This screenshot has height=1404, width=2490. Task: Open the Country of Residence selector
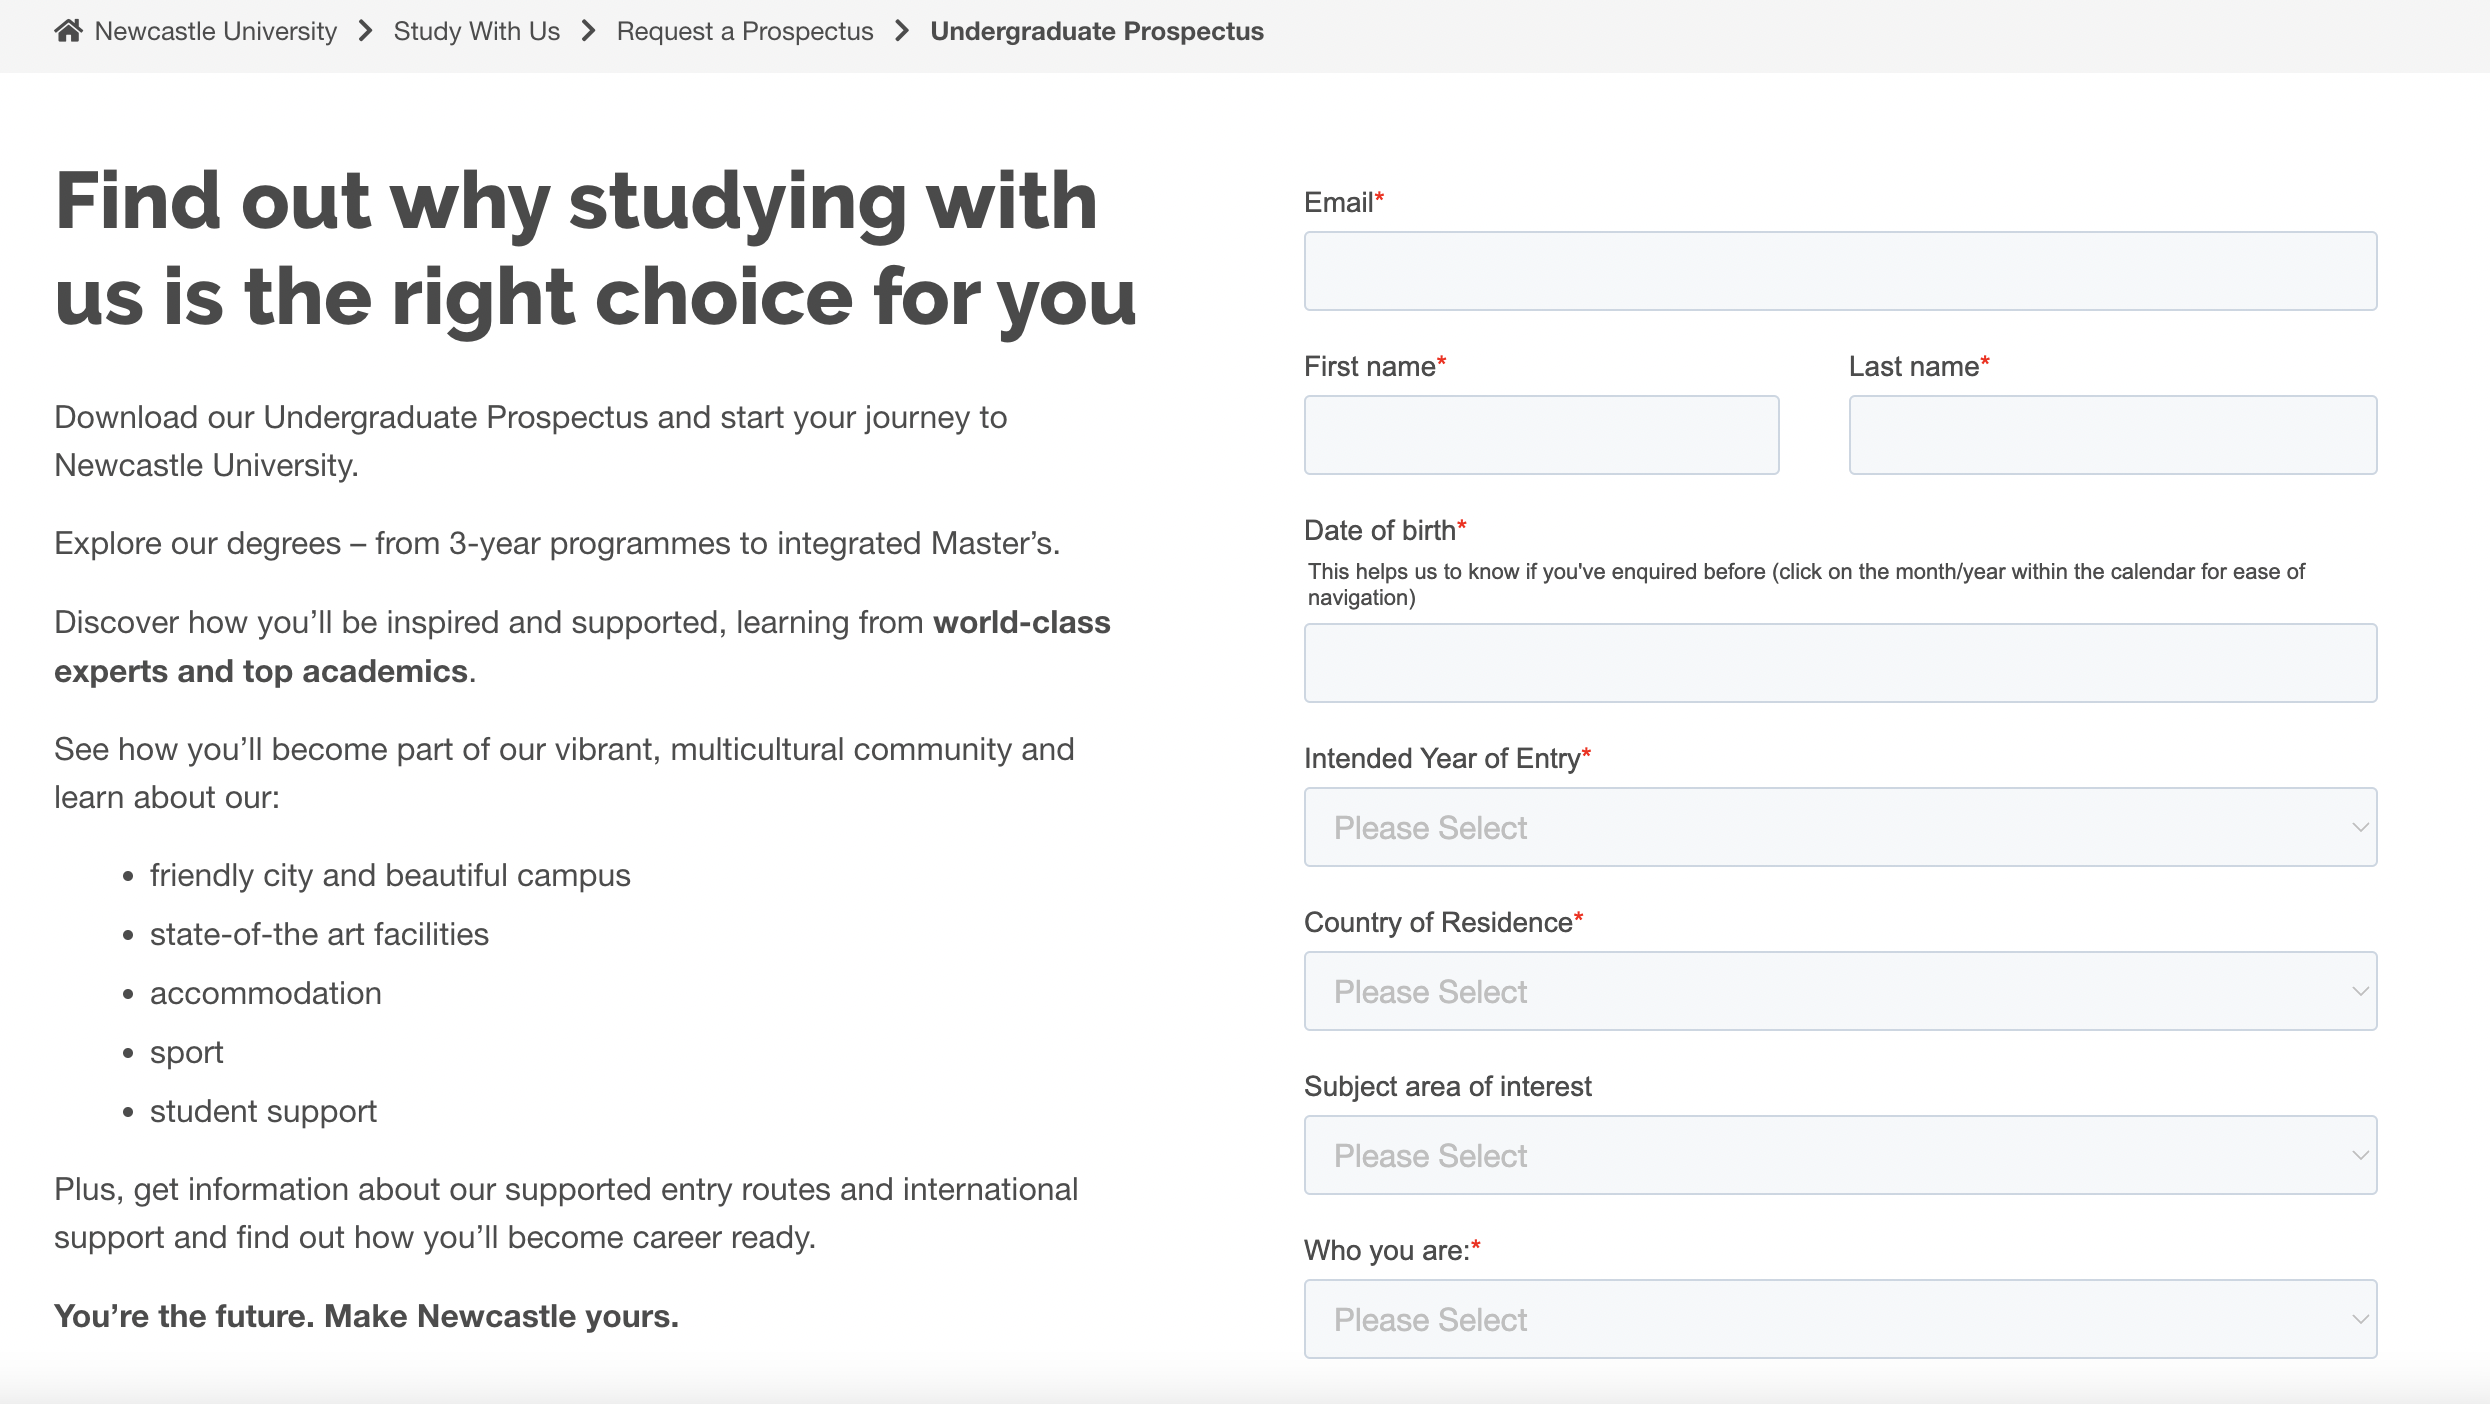tap(1840, 991)
